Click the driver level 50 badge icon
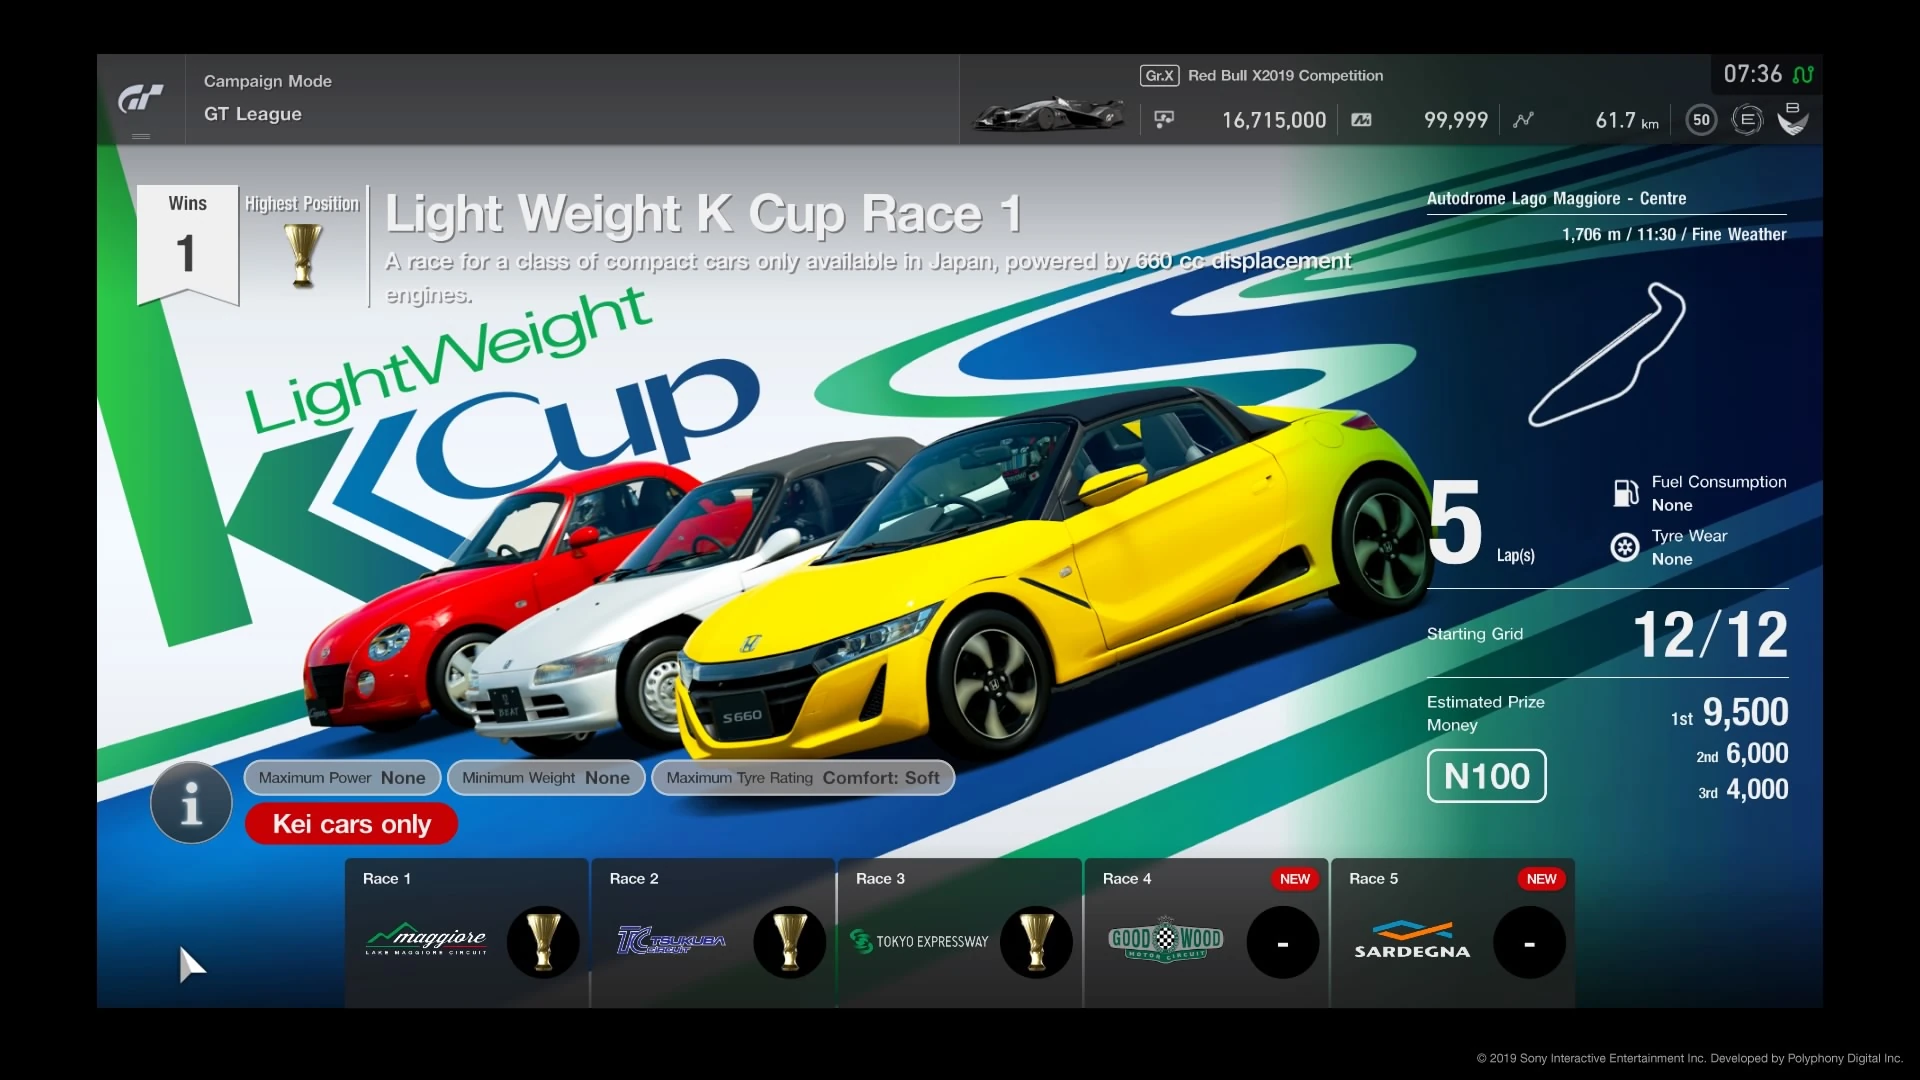Image resolution: width=1920 pixels, height=1080 pixels. click(1700, 119)
